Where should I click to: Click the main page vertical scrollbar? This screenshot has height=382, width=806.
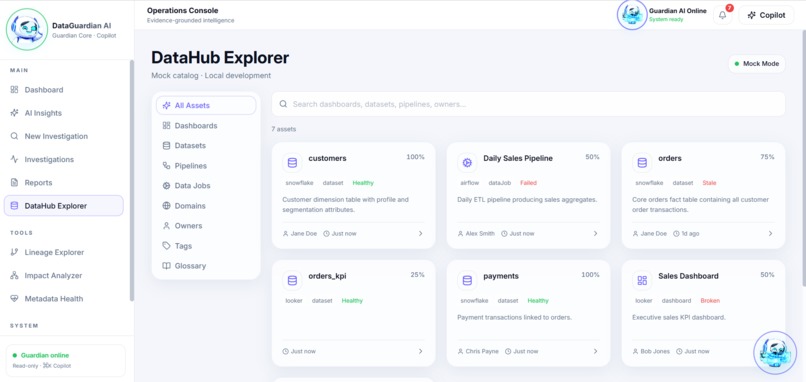click(803, 158)
